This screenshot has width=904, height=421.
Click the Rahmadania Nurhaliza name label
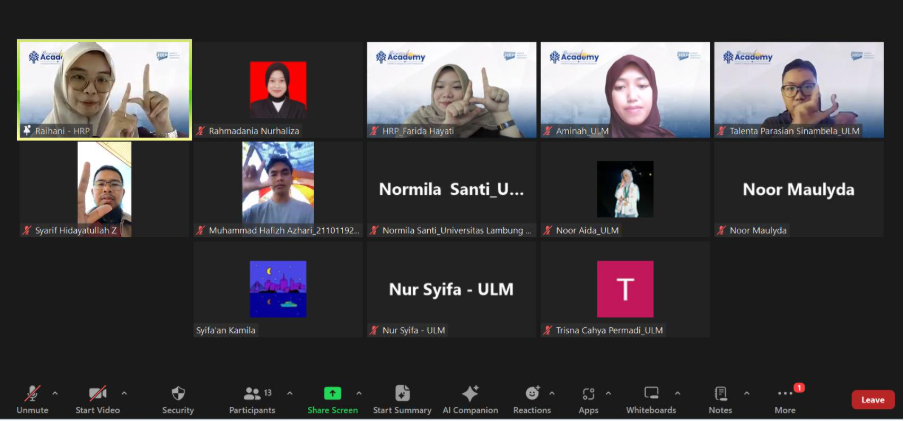254,131
